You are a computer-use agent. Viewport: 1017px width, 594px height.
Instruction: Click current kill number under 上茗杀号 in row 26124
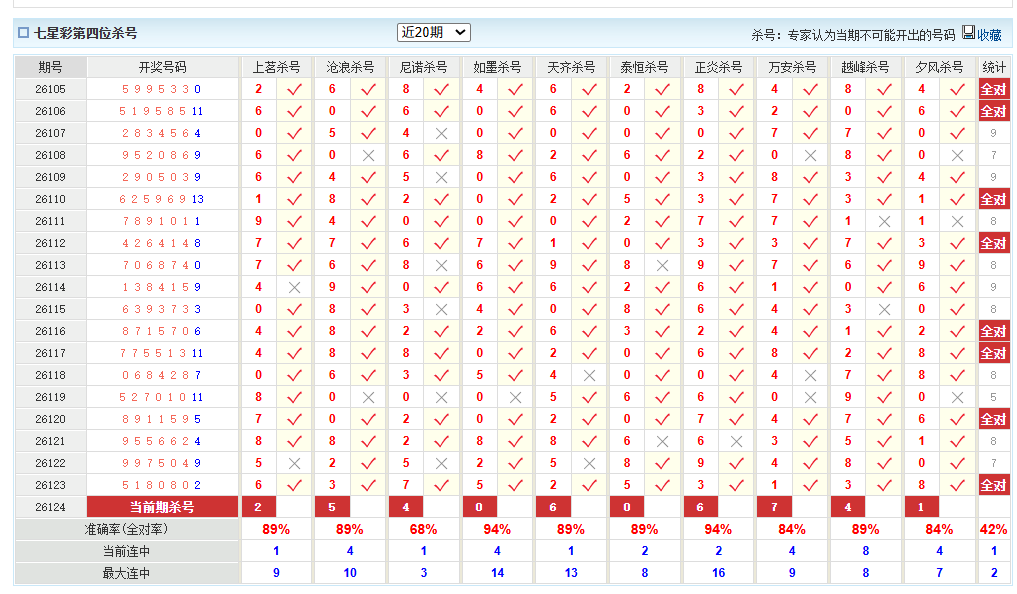click(259, 507)
